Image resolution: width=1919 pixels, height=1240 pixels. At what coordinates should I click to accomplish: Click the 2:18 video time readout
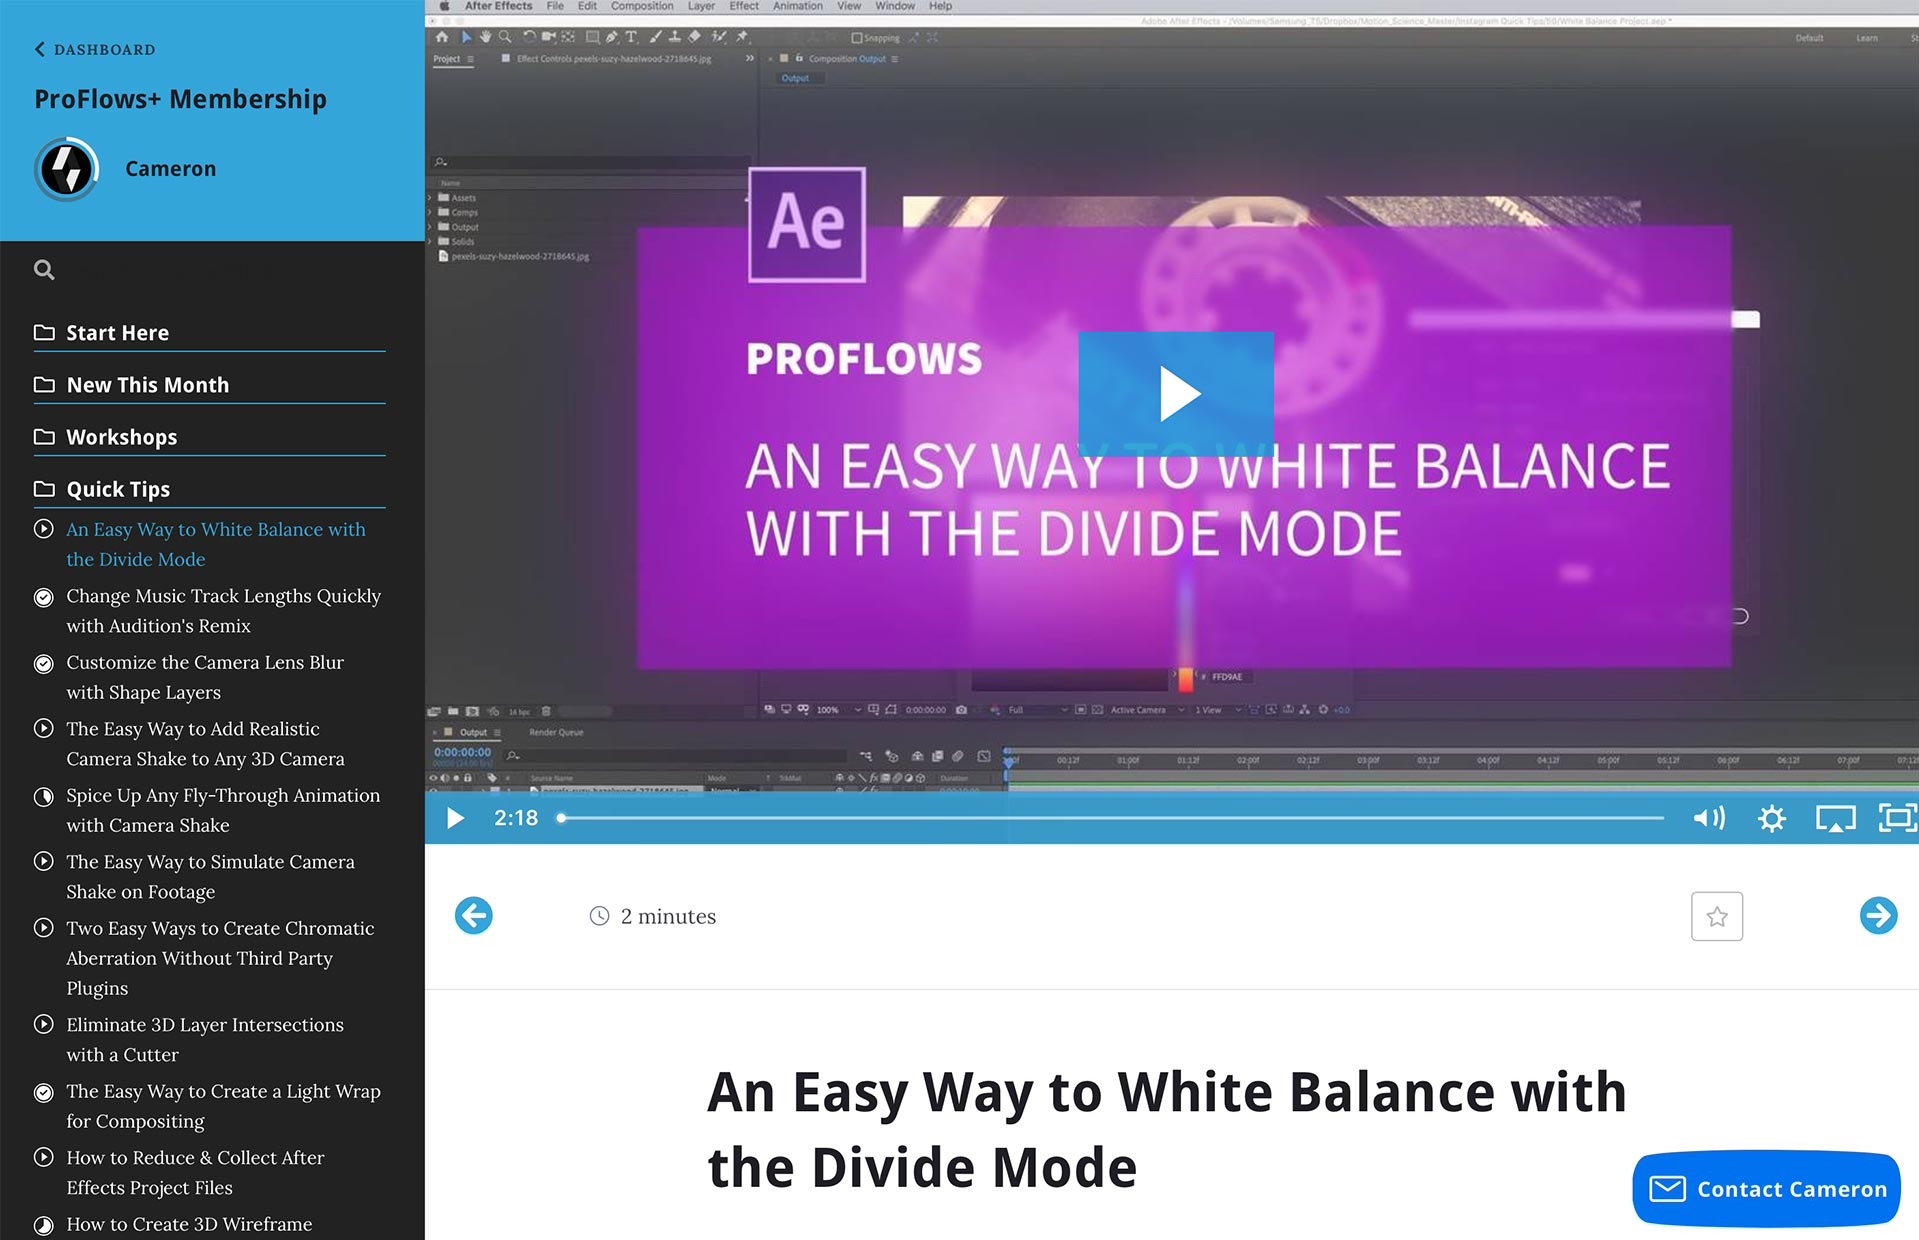coord(516,818)
